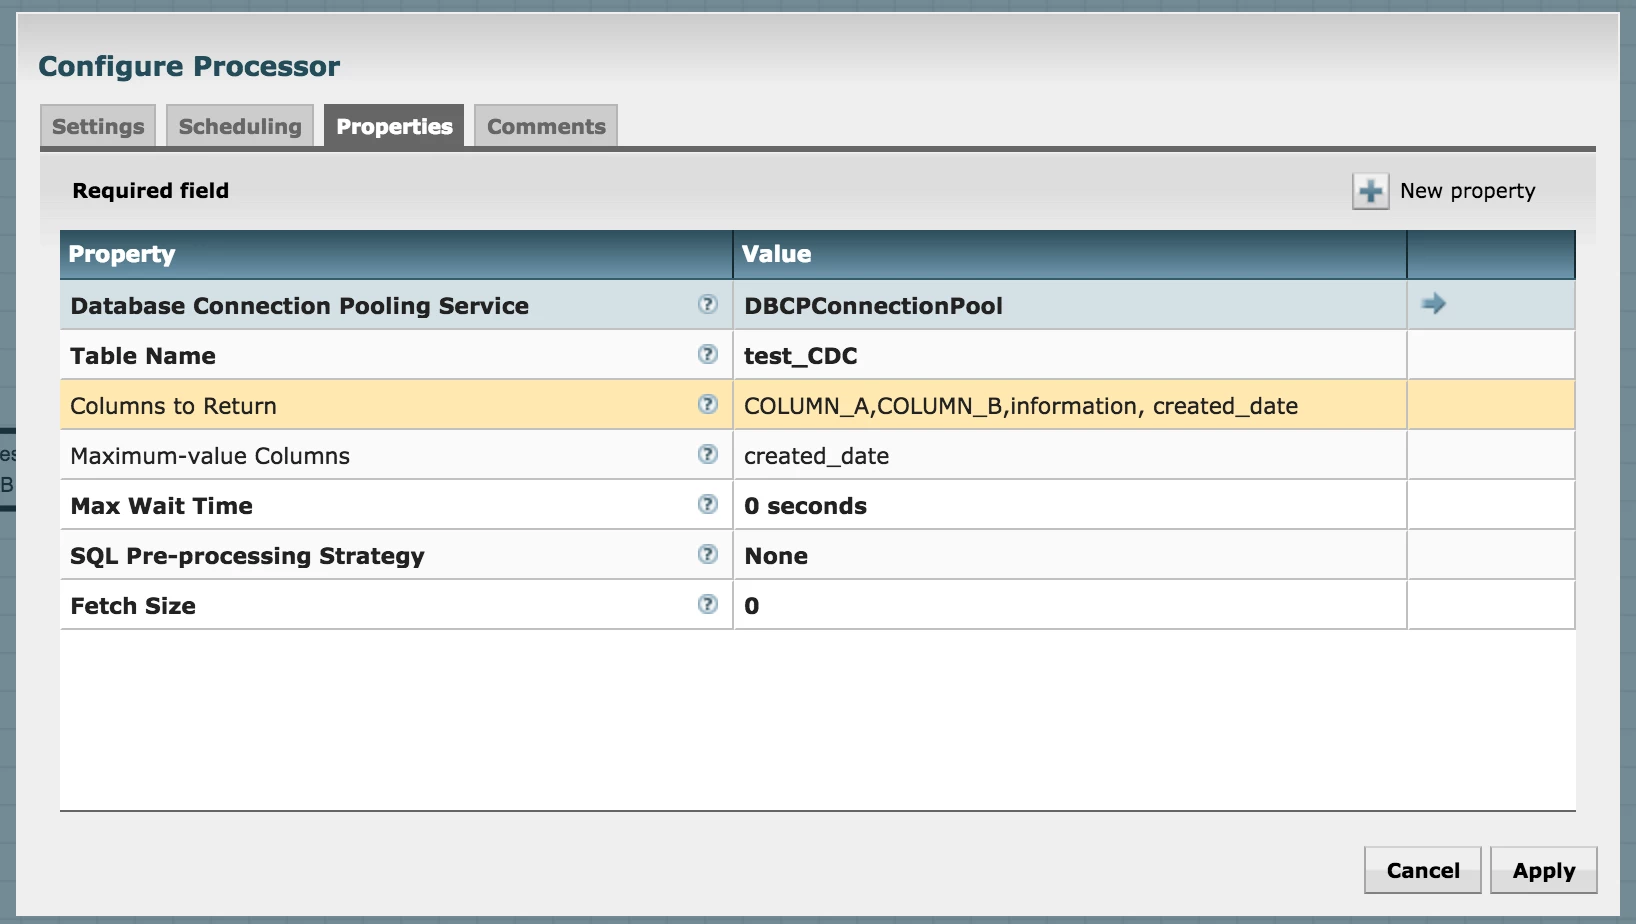Viewport: 1636px width, 924px height.
Task: Click help icon for Fetch Size
Action: click(708, 604)
